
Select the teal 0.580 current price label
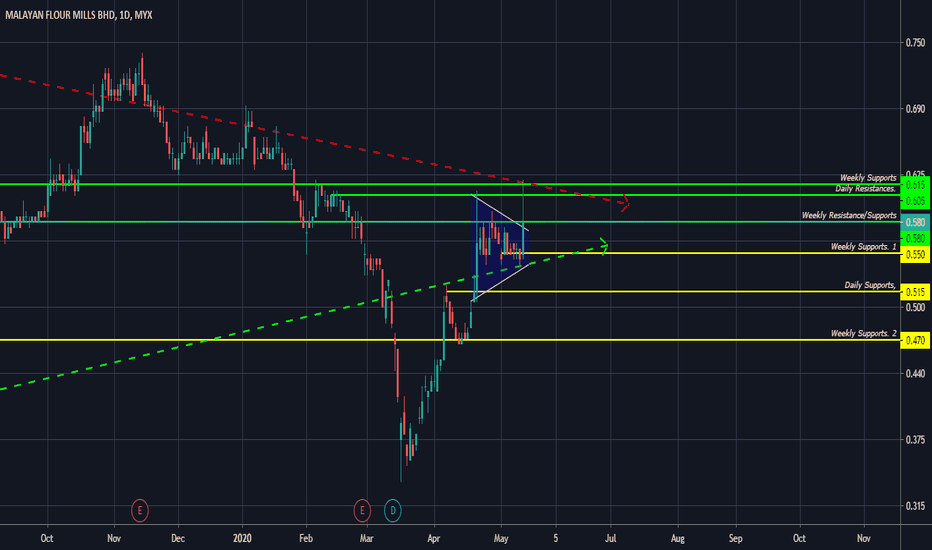[x=915, y=222]
